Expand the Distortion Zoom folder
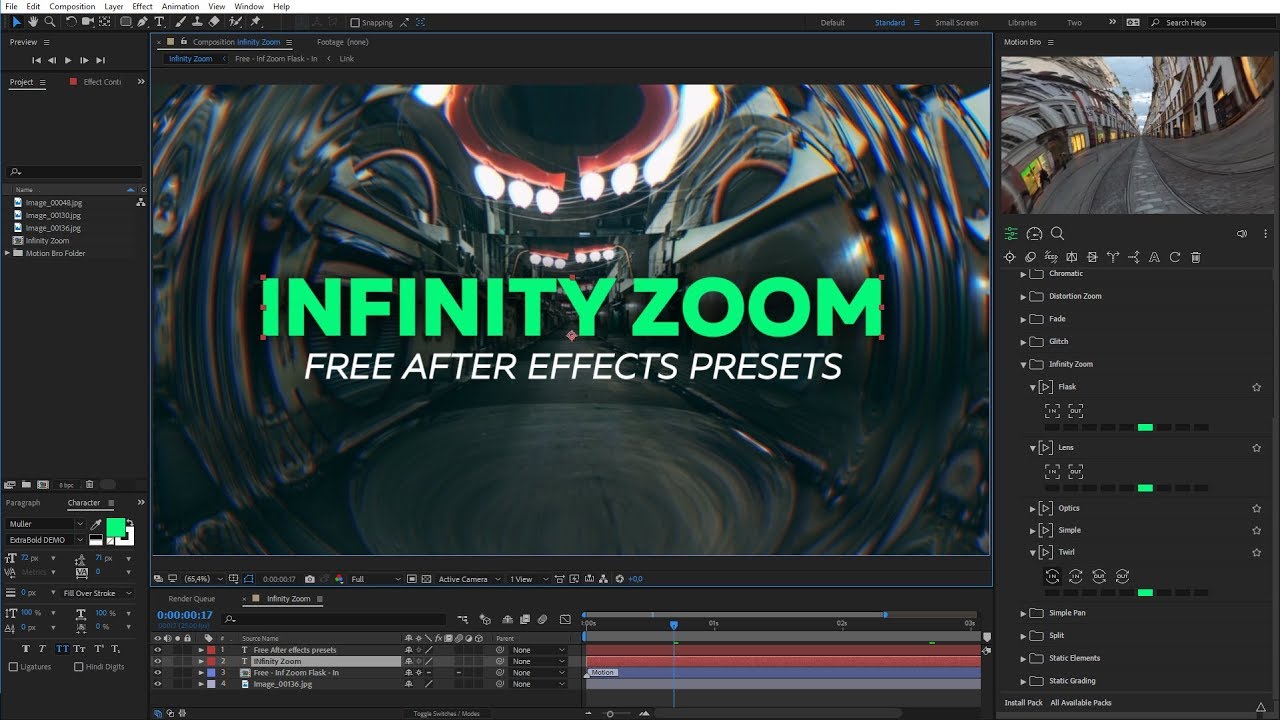Screen dimensions: 1280x720 (x=1023, y=296)
